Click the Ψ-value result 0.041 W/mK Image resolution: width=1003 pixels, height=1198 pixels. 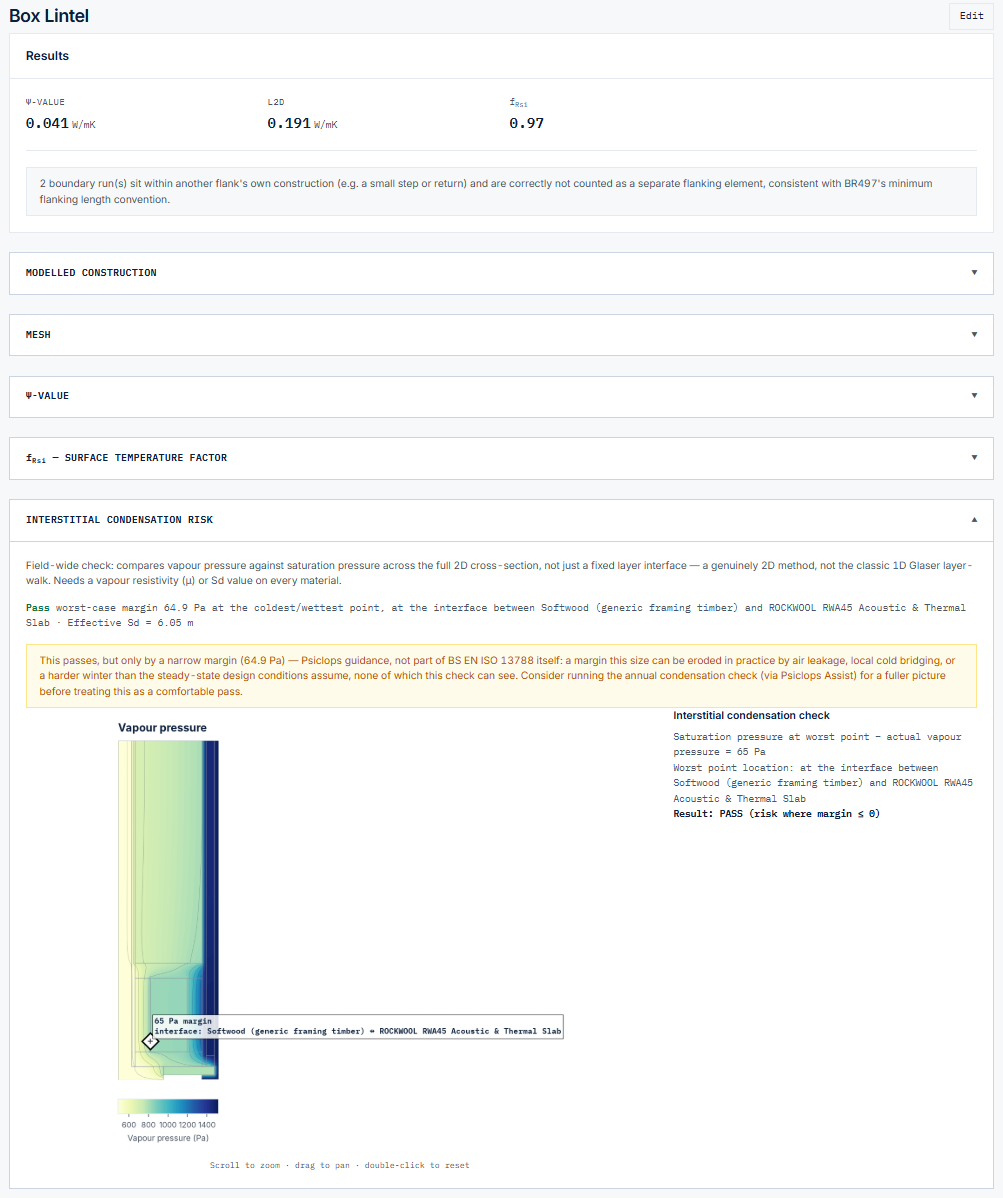[x=60, y=123]
